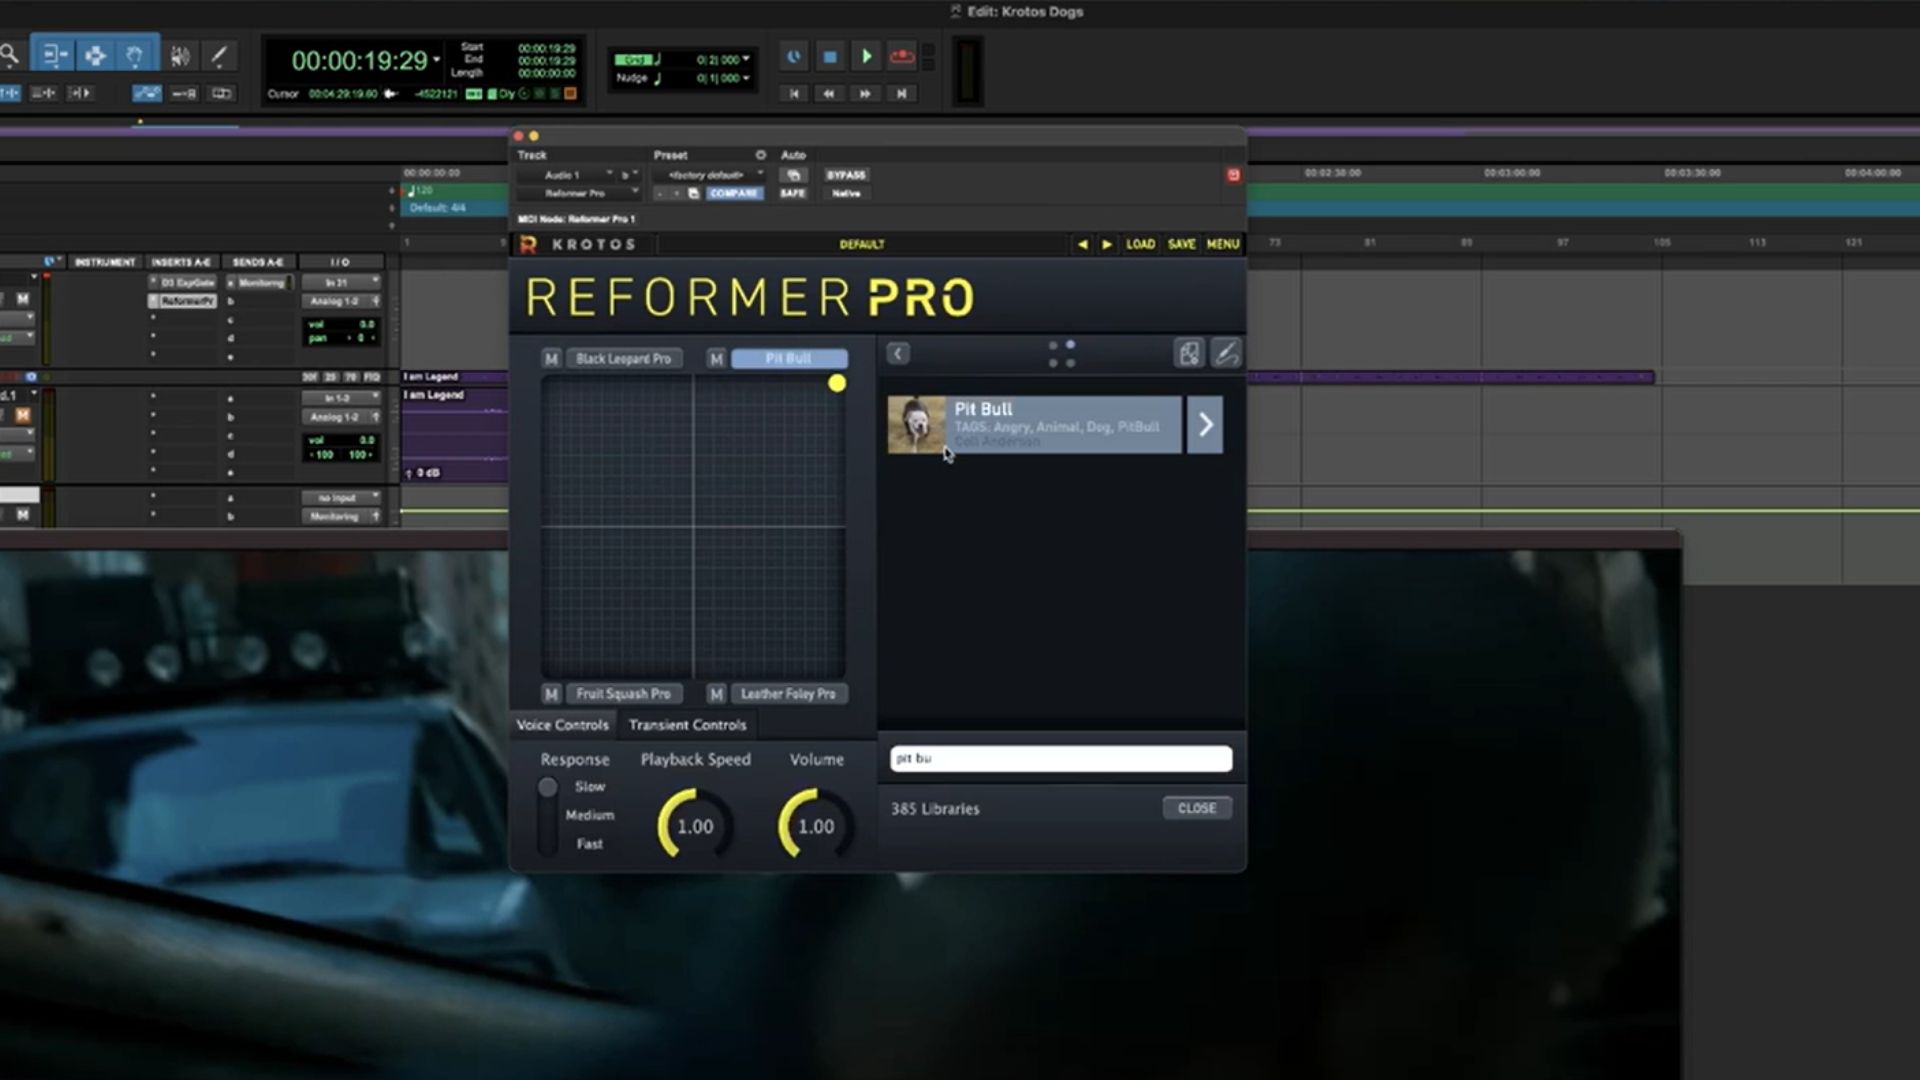The width and height of the screenshot is (1920, 1080).
Task: Select the Zoomer magnifier tool in Pro Tools
Action: click(x=9, y=56)
